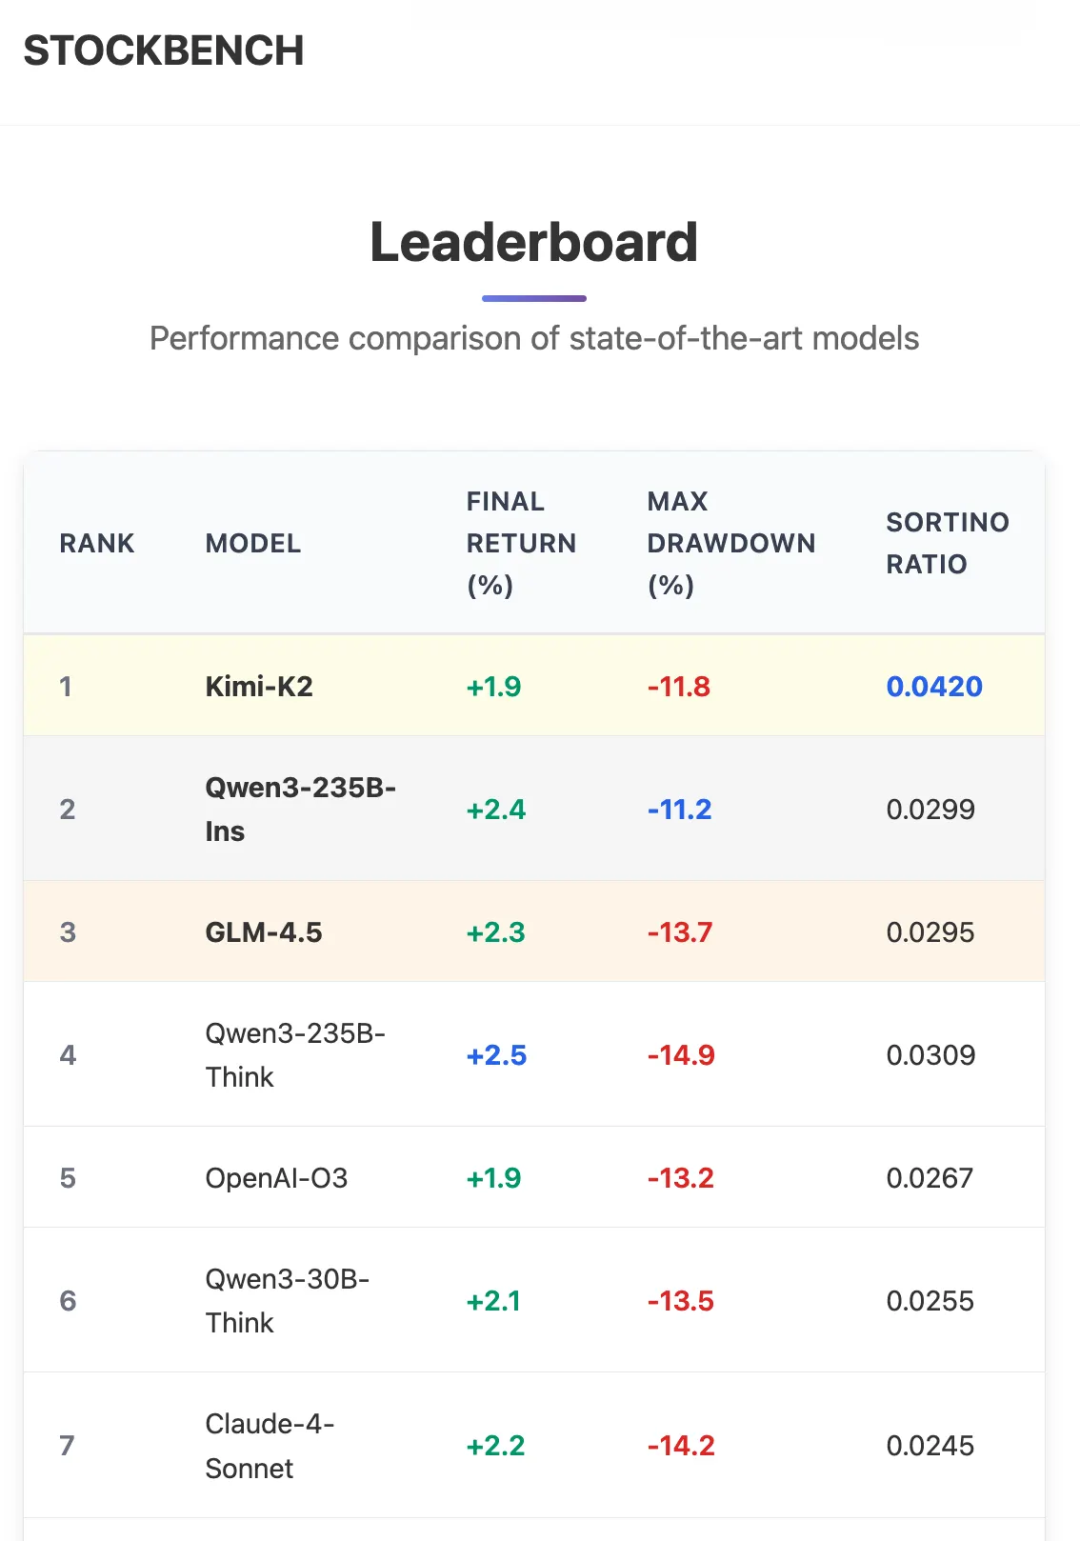Sort by the MODEL column header
The height and width of the screenshot is (1541, 1080).
pyautogui.click(x=253, y=543)
